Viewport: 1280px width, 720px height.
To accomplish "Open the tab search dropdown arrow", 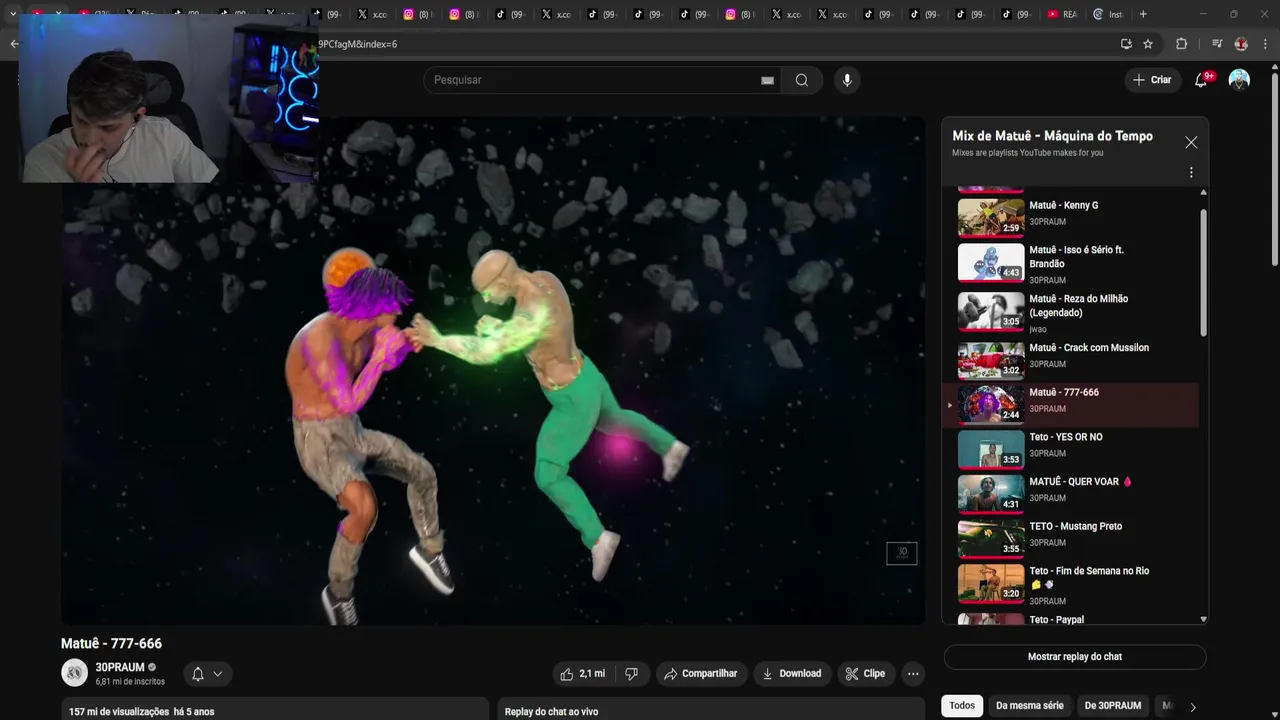I will coord(13,14).
